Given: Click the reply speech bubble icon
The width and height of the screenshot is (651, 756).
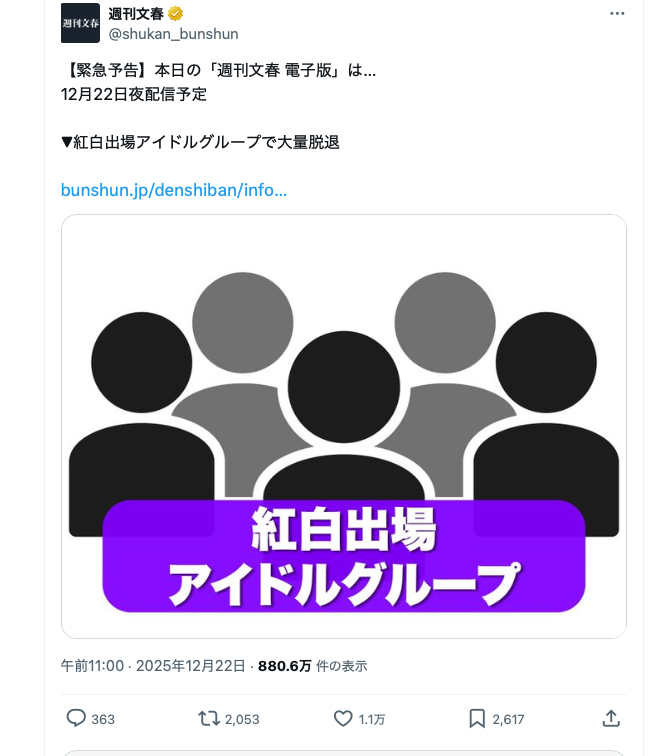Looking at the screenshot, I should (x=76, y=718).
